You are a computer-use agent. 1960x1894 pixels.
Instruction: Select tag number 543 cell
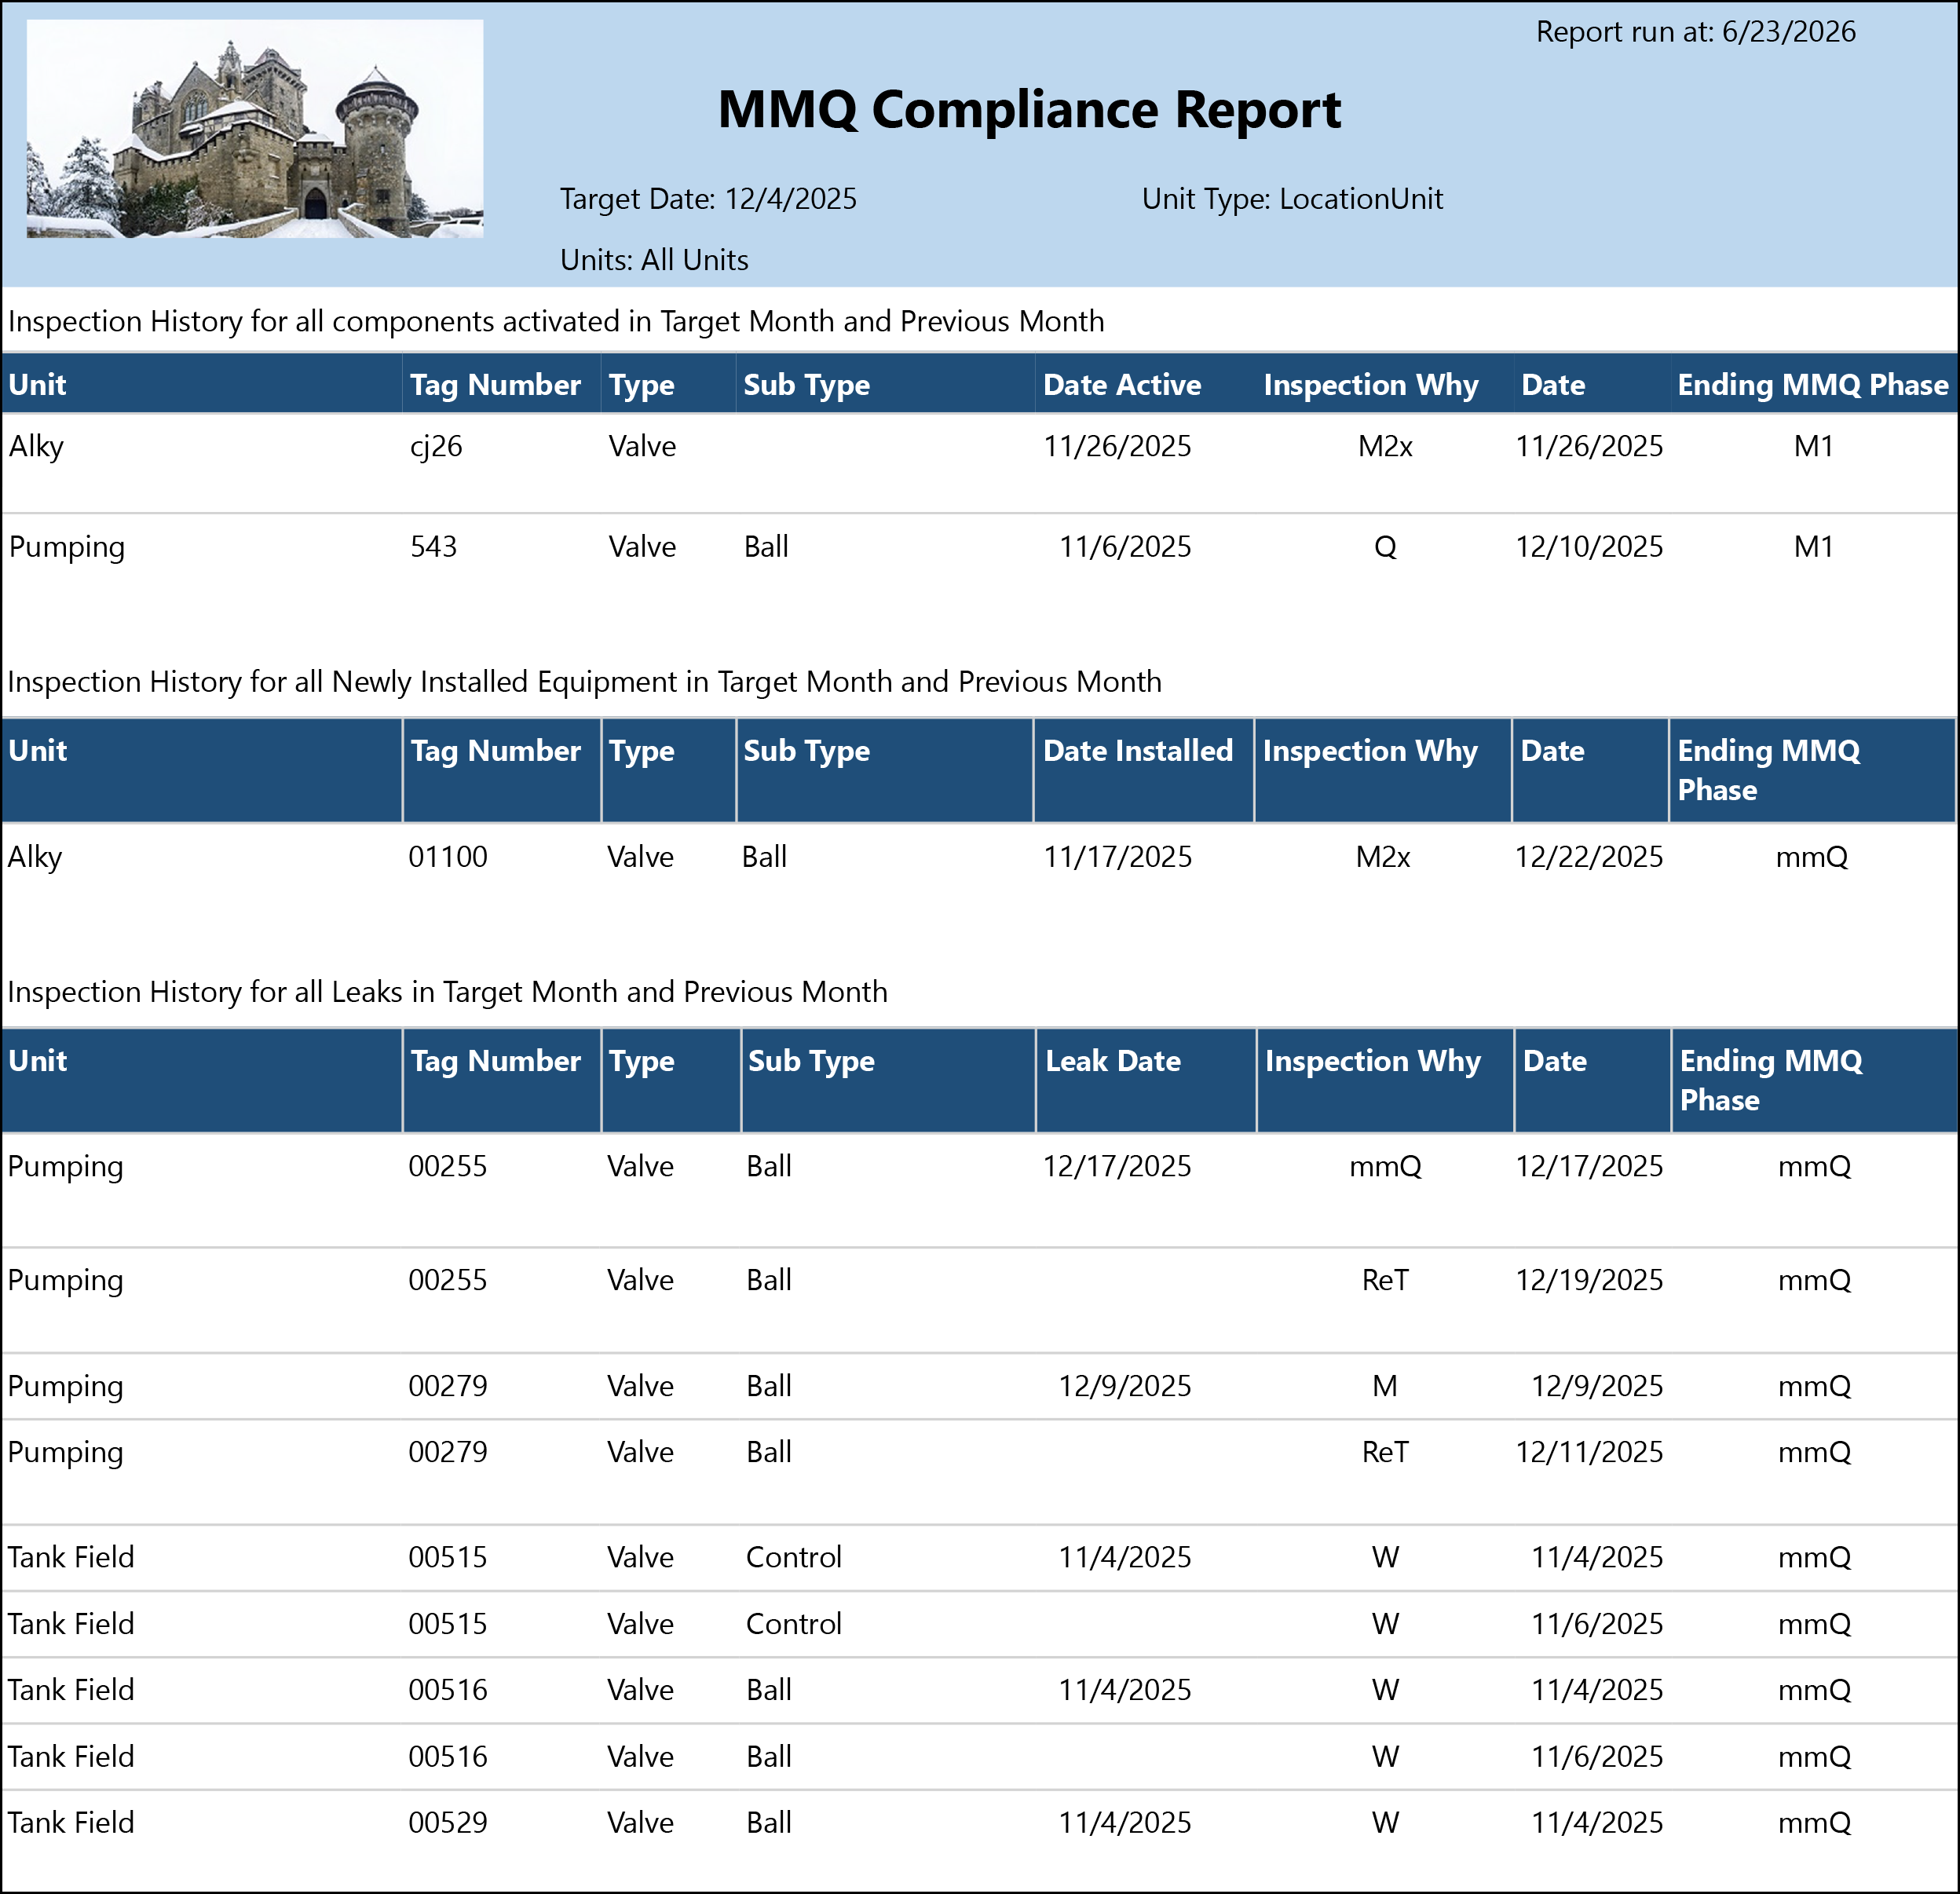(x=433, y=547)
